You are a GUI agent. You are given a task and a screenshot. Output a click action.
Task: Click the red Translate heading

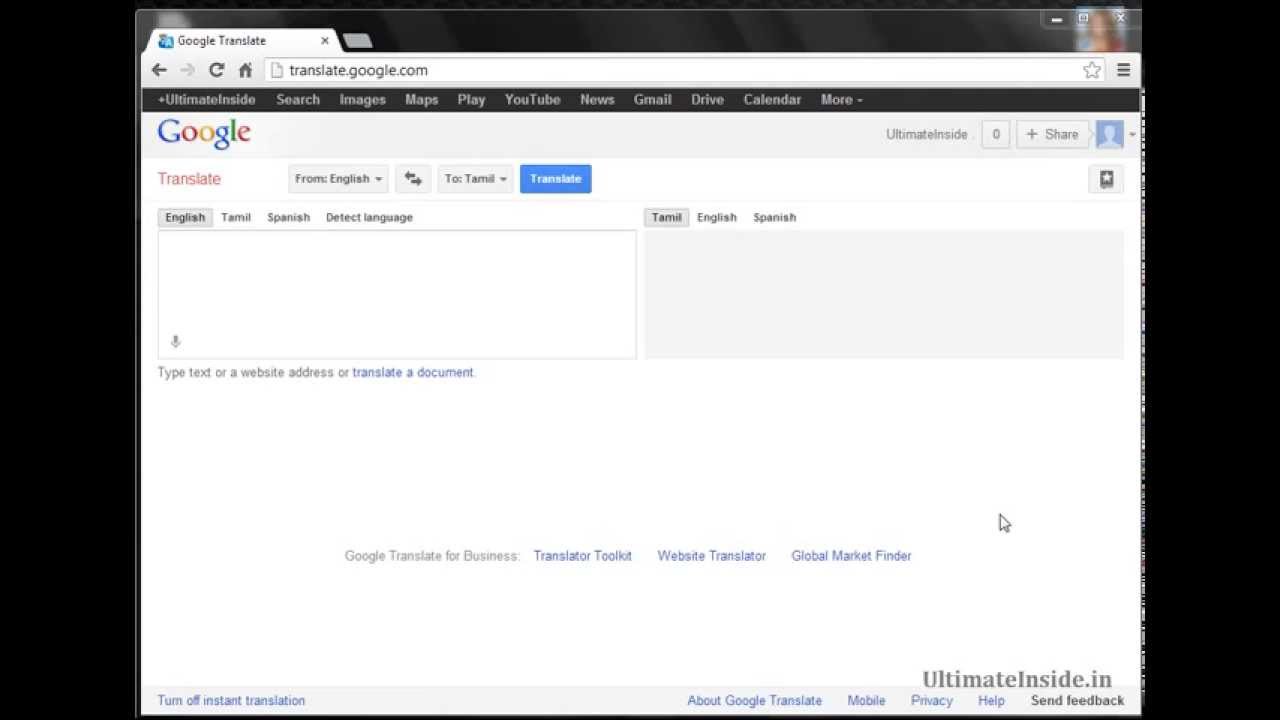click(189, 179)
